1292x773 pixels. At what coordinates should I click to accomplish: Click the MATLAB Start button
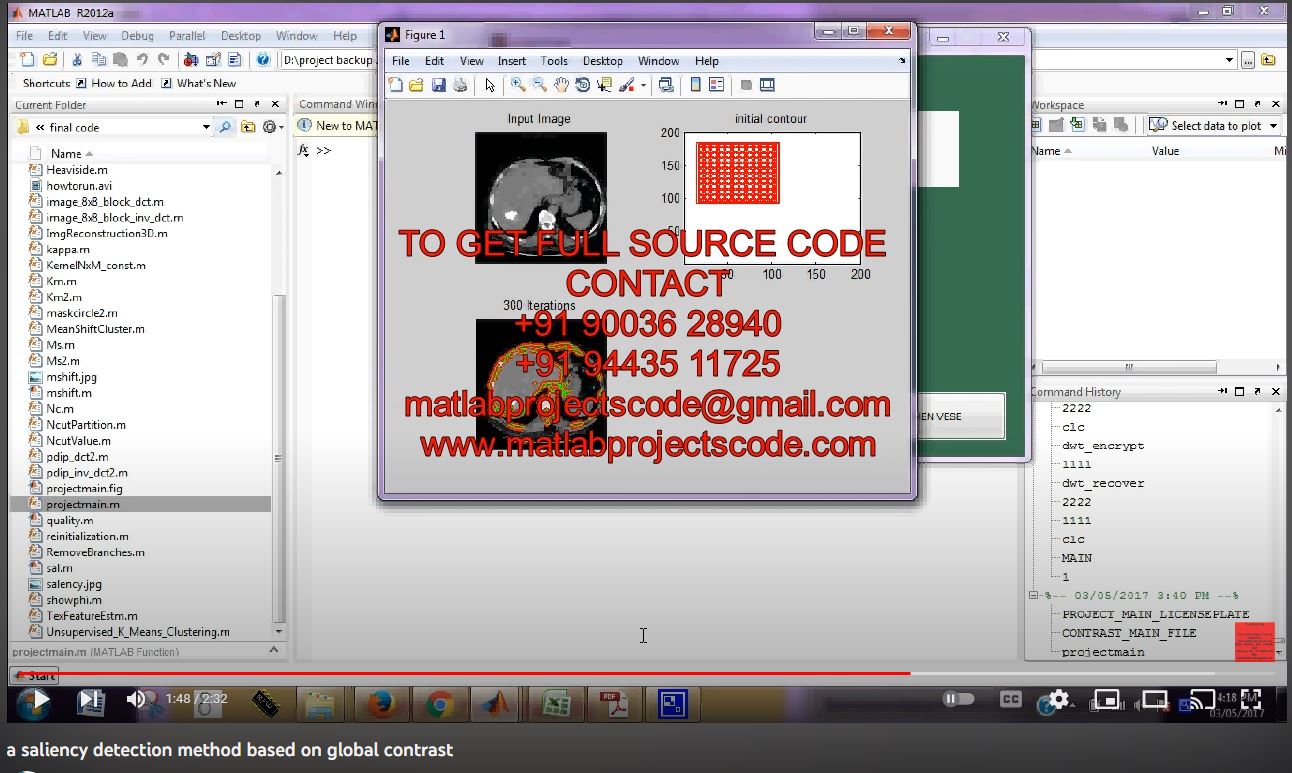click(x=34, y=676)
